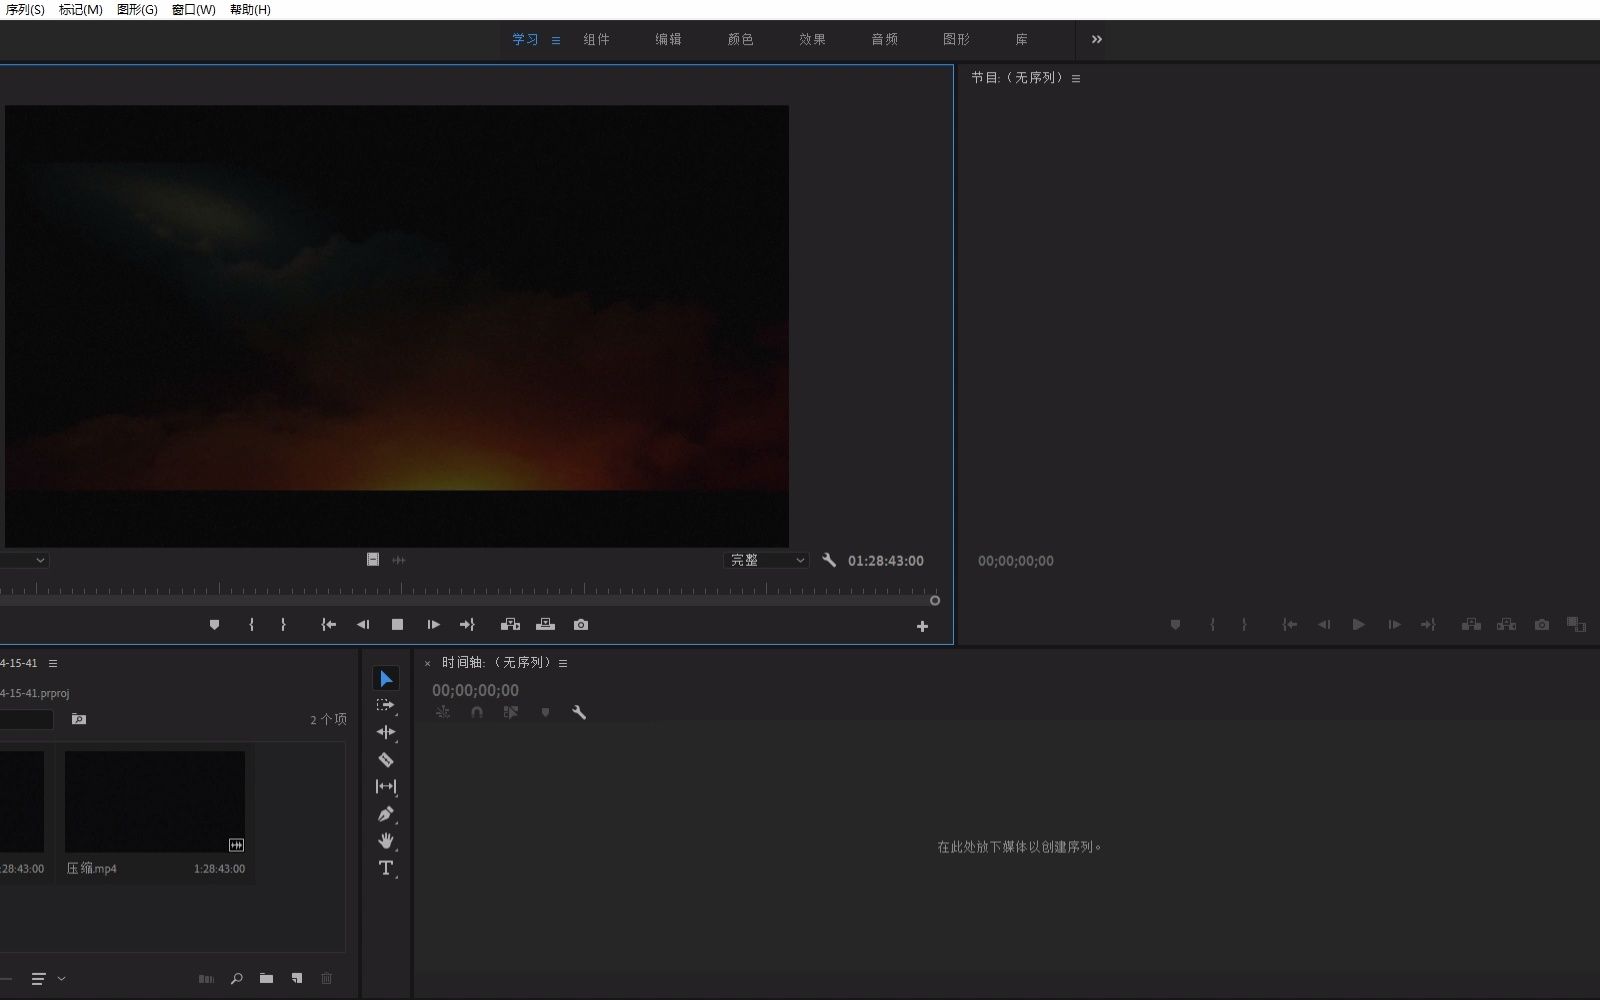Click timeline timecode 00;00;00;00
This screenshot has height=1000, width=1600.
pos(476,690)
